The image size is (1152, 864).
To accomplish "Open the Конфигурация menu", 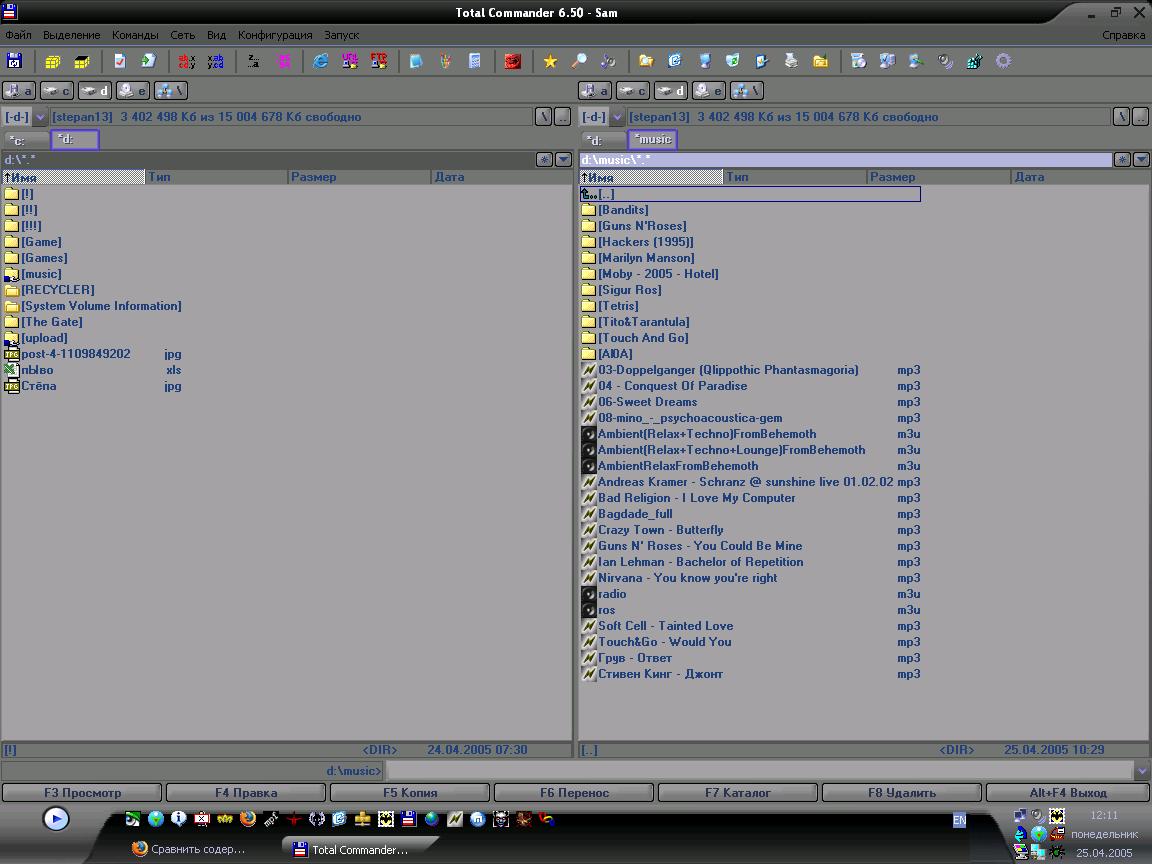I will tap(275, 35).
